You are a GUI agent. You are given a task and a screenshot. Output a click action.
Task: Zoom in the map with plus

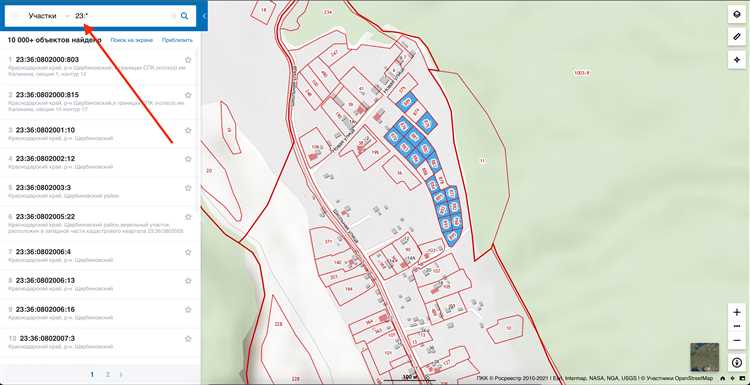[737, 312]
